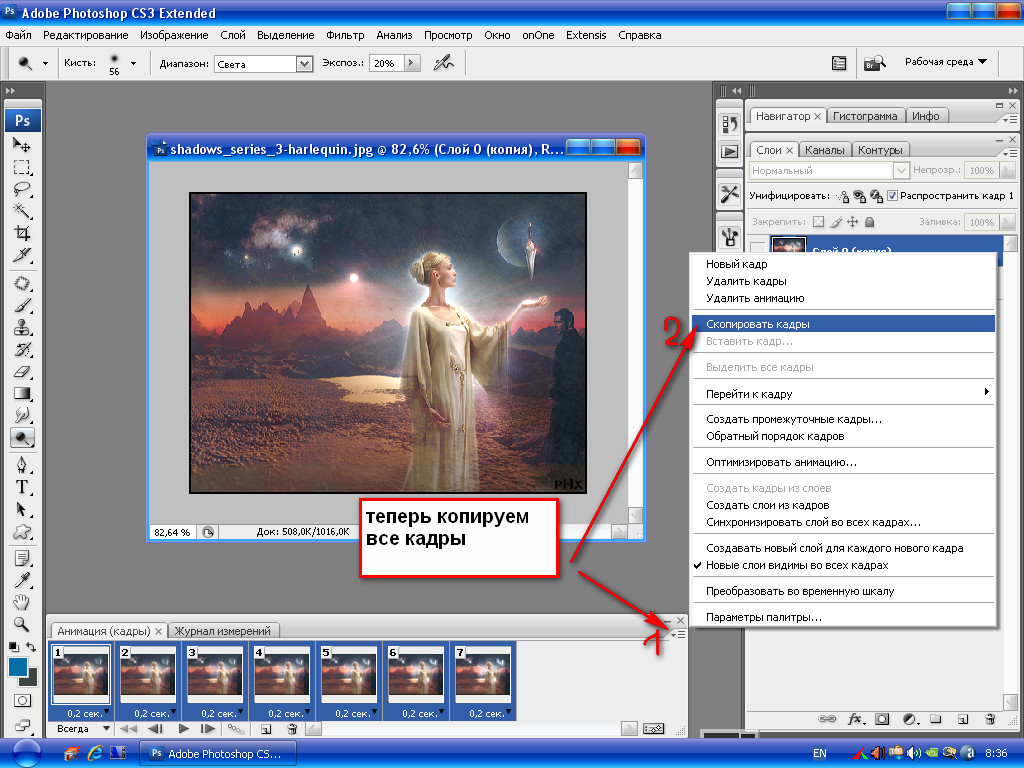Open the Экспоз. exposure slider arrow
Screen dimensions: 1024x768
pyautogui.click(x=411, y=63)
